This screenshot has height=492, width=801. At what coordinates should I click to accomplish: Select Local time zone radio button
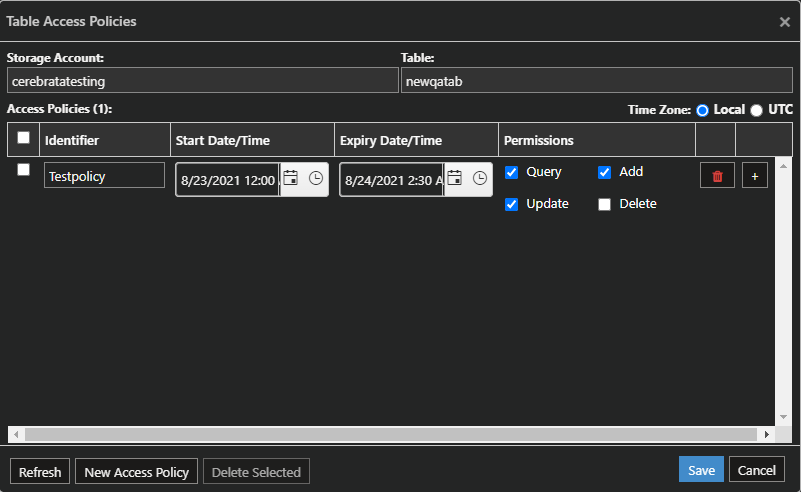pos(702,110)
